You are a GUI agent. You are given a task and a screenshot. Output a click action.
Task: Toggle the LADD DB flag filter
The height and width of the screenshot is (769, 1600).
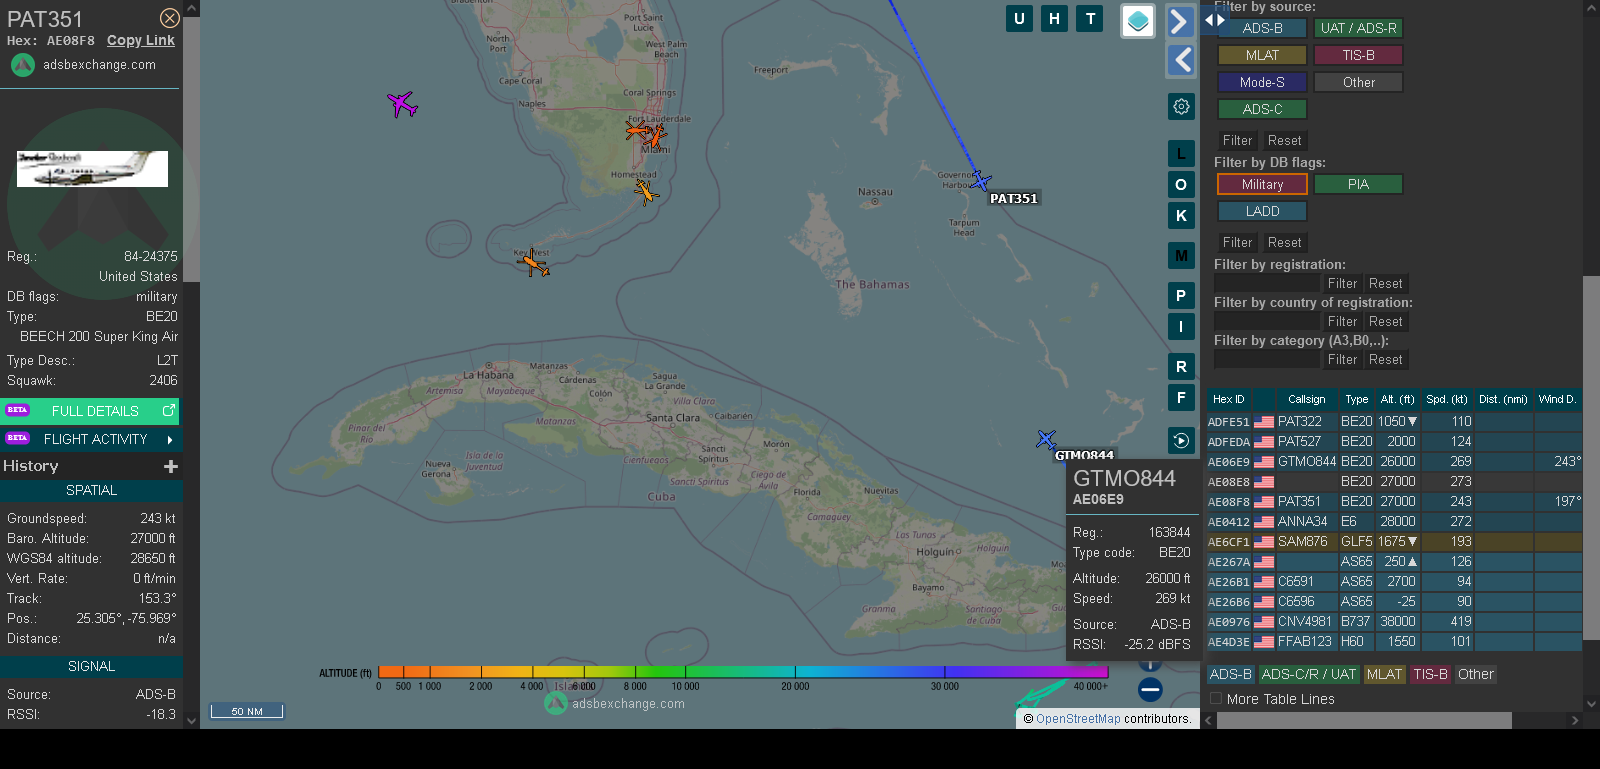coord(1262,211)
